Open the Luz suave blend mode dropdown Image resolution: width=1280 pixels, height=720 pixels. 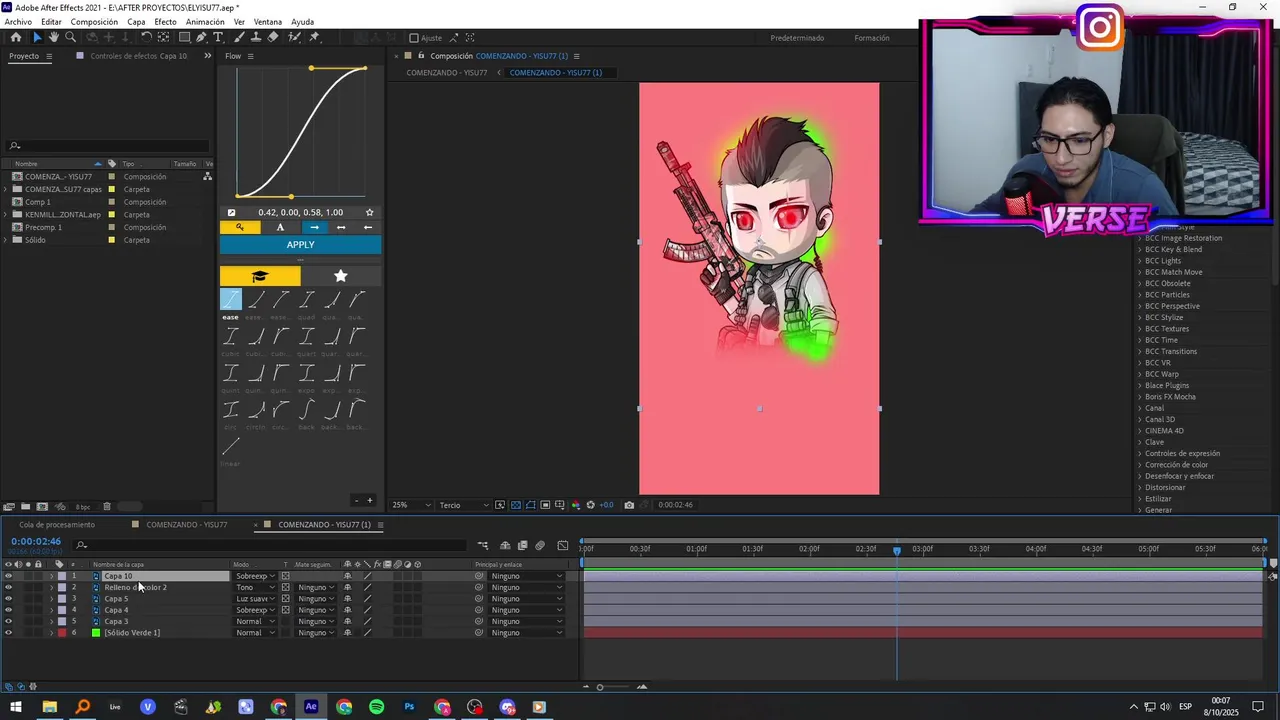click(x=255, y=599)
